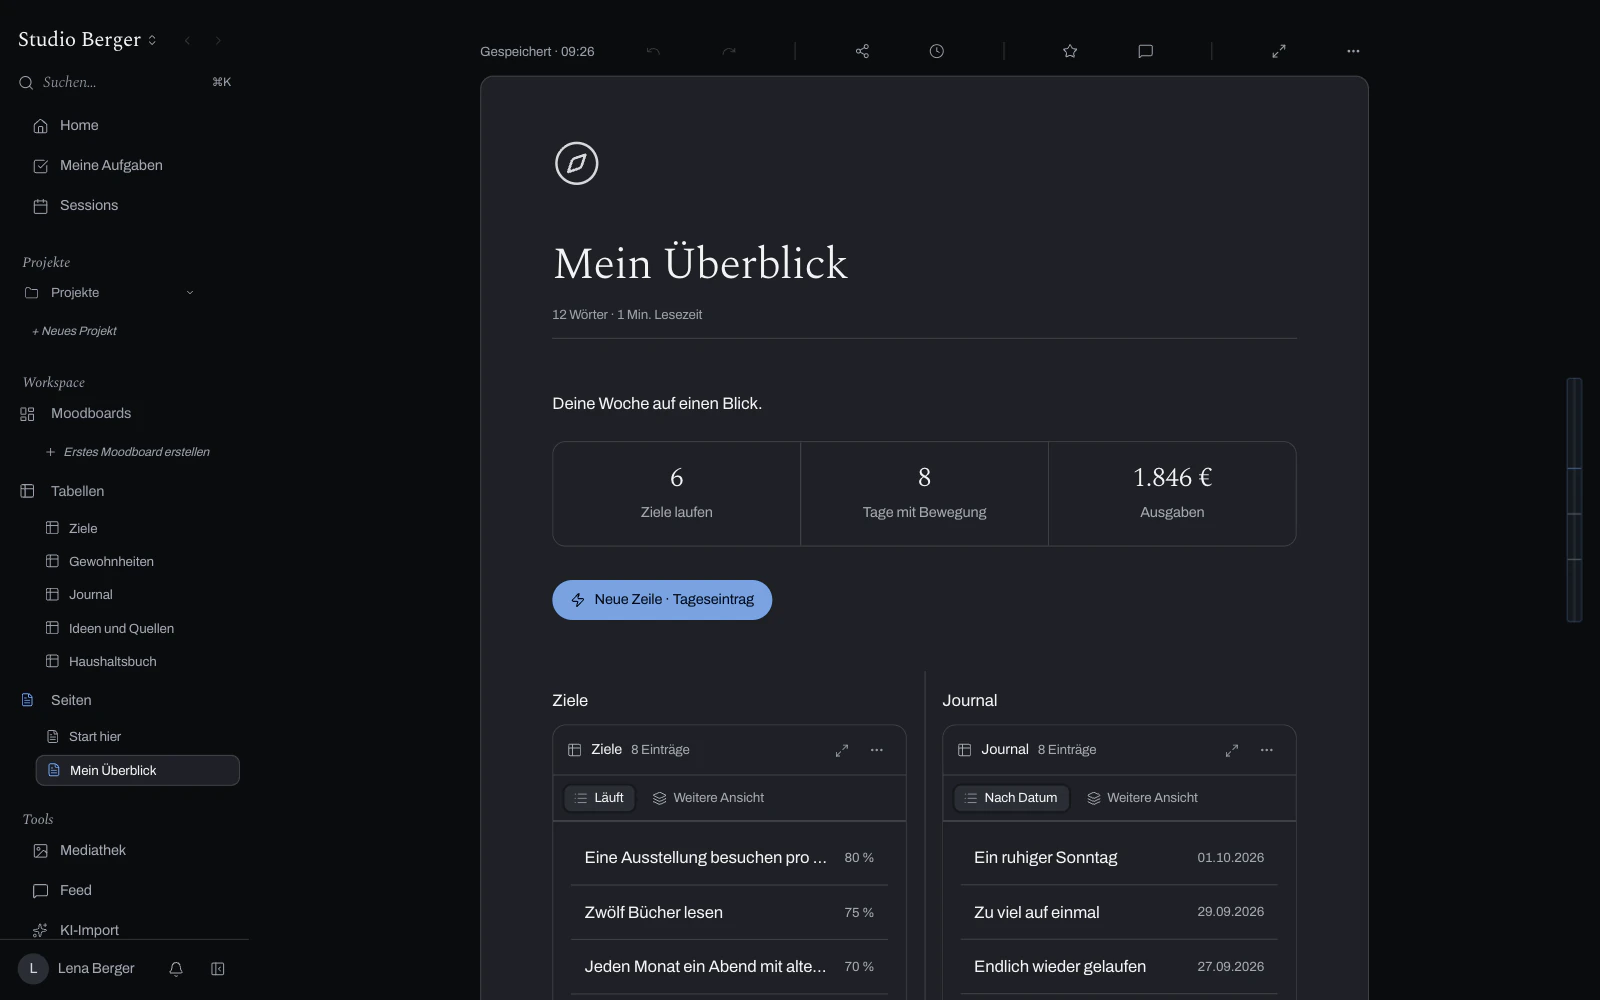Click the undo arrow
Viewport: 1600px width, 1000px height.
(653, 51)
